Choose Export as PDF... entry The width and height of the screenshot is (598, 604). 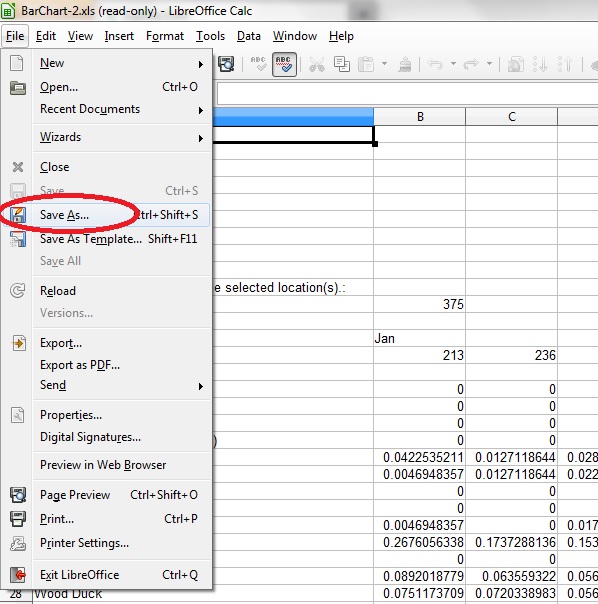119,364
